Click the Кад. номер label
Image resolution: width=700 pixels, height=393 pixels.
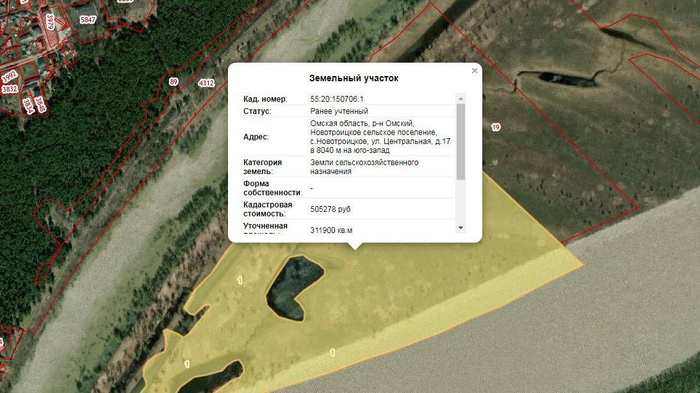[265, 99]
